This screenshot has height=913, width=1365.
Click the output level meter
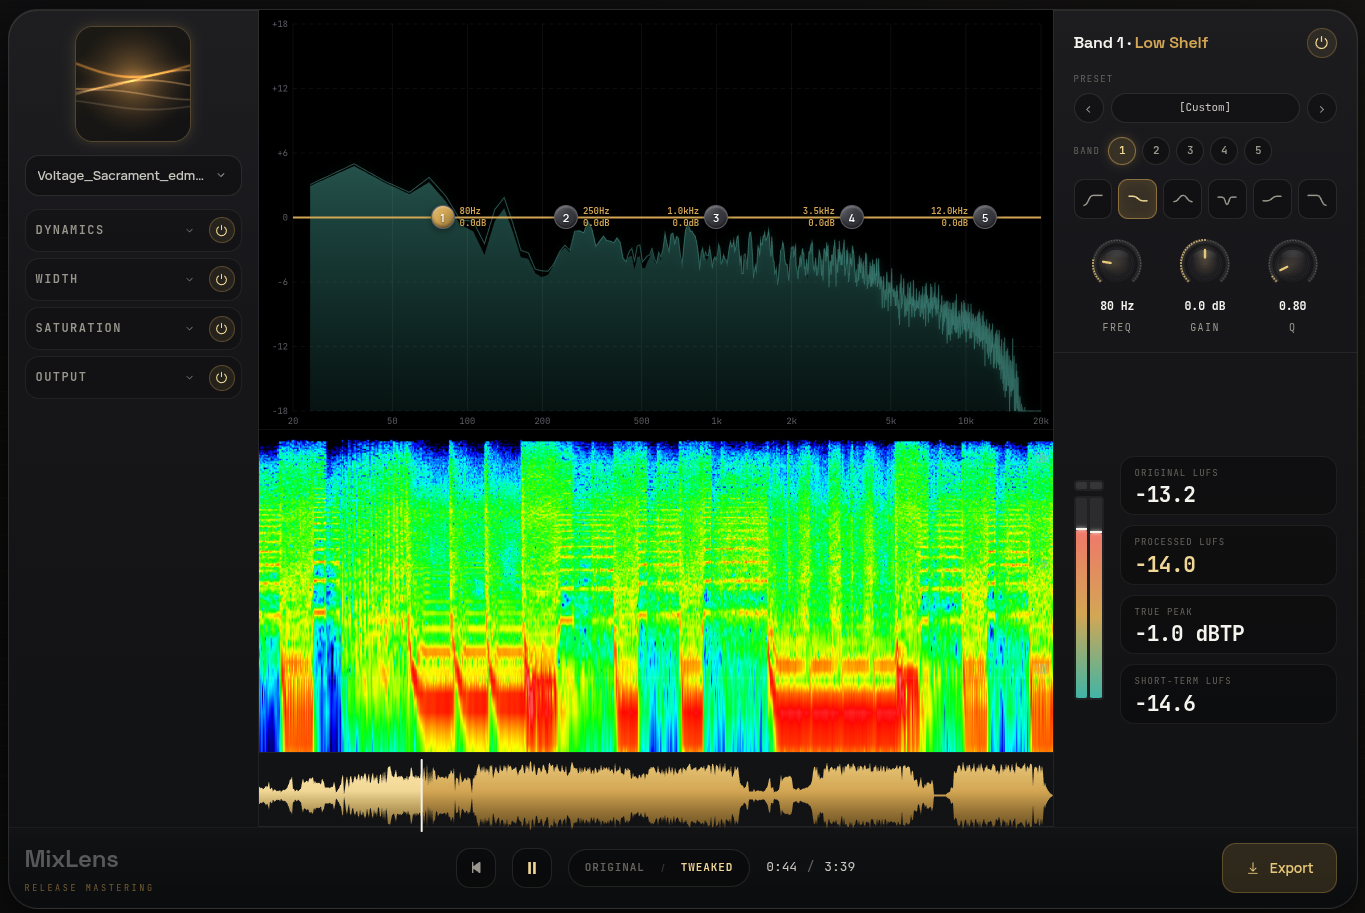pyautogui.click(x=1089, y=590)
